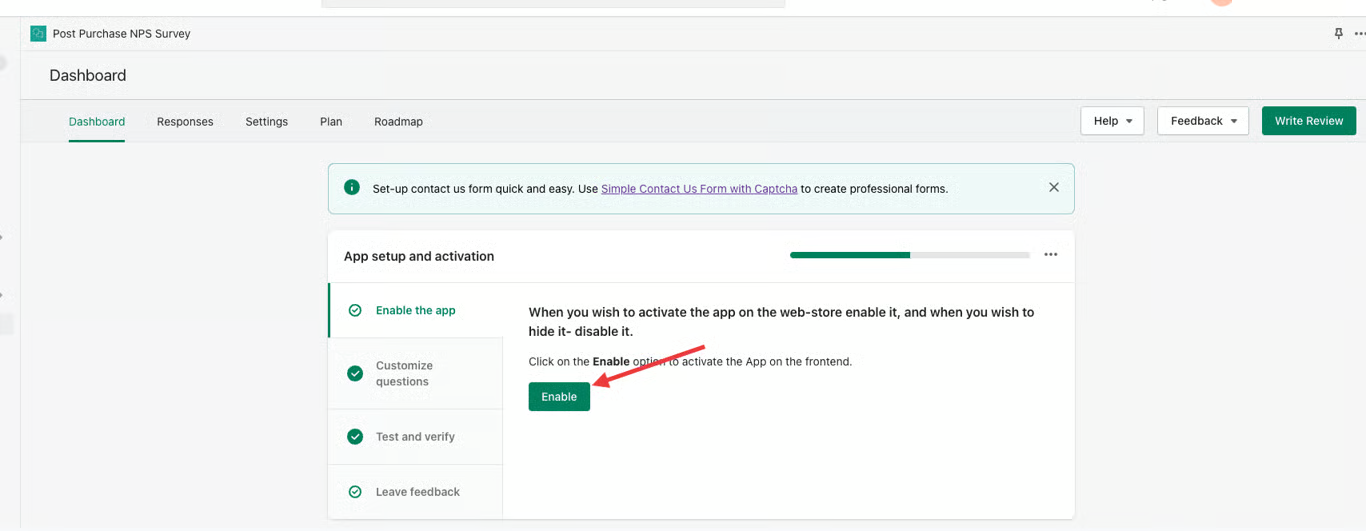Click the App setup and activation heading

coord(419,256)
